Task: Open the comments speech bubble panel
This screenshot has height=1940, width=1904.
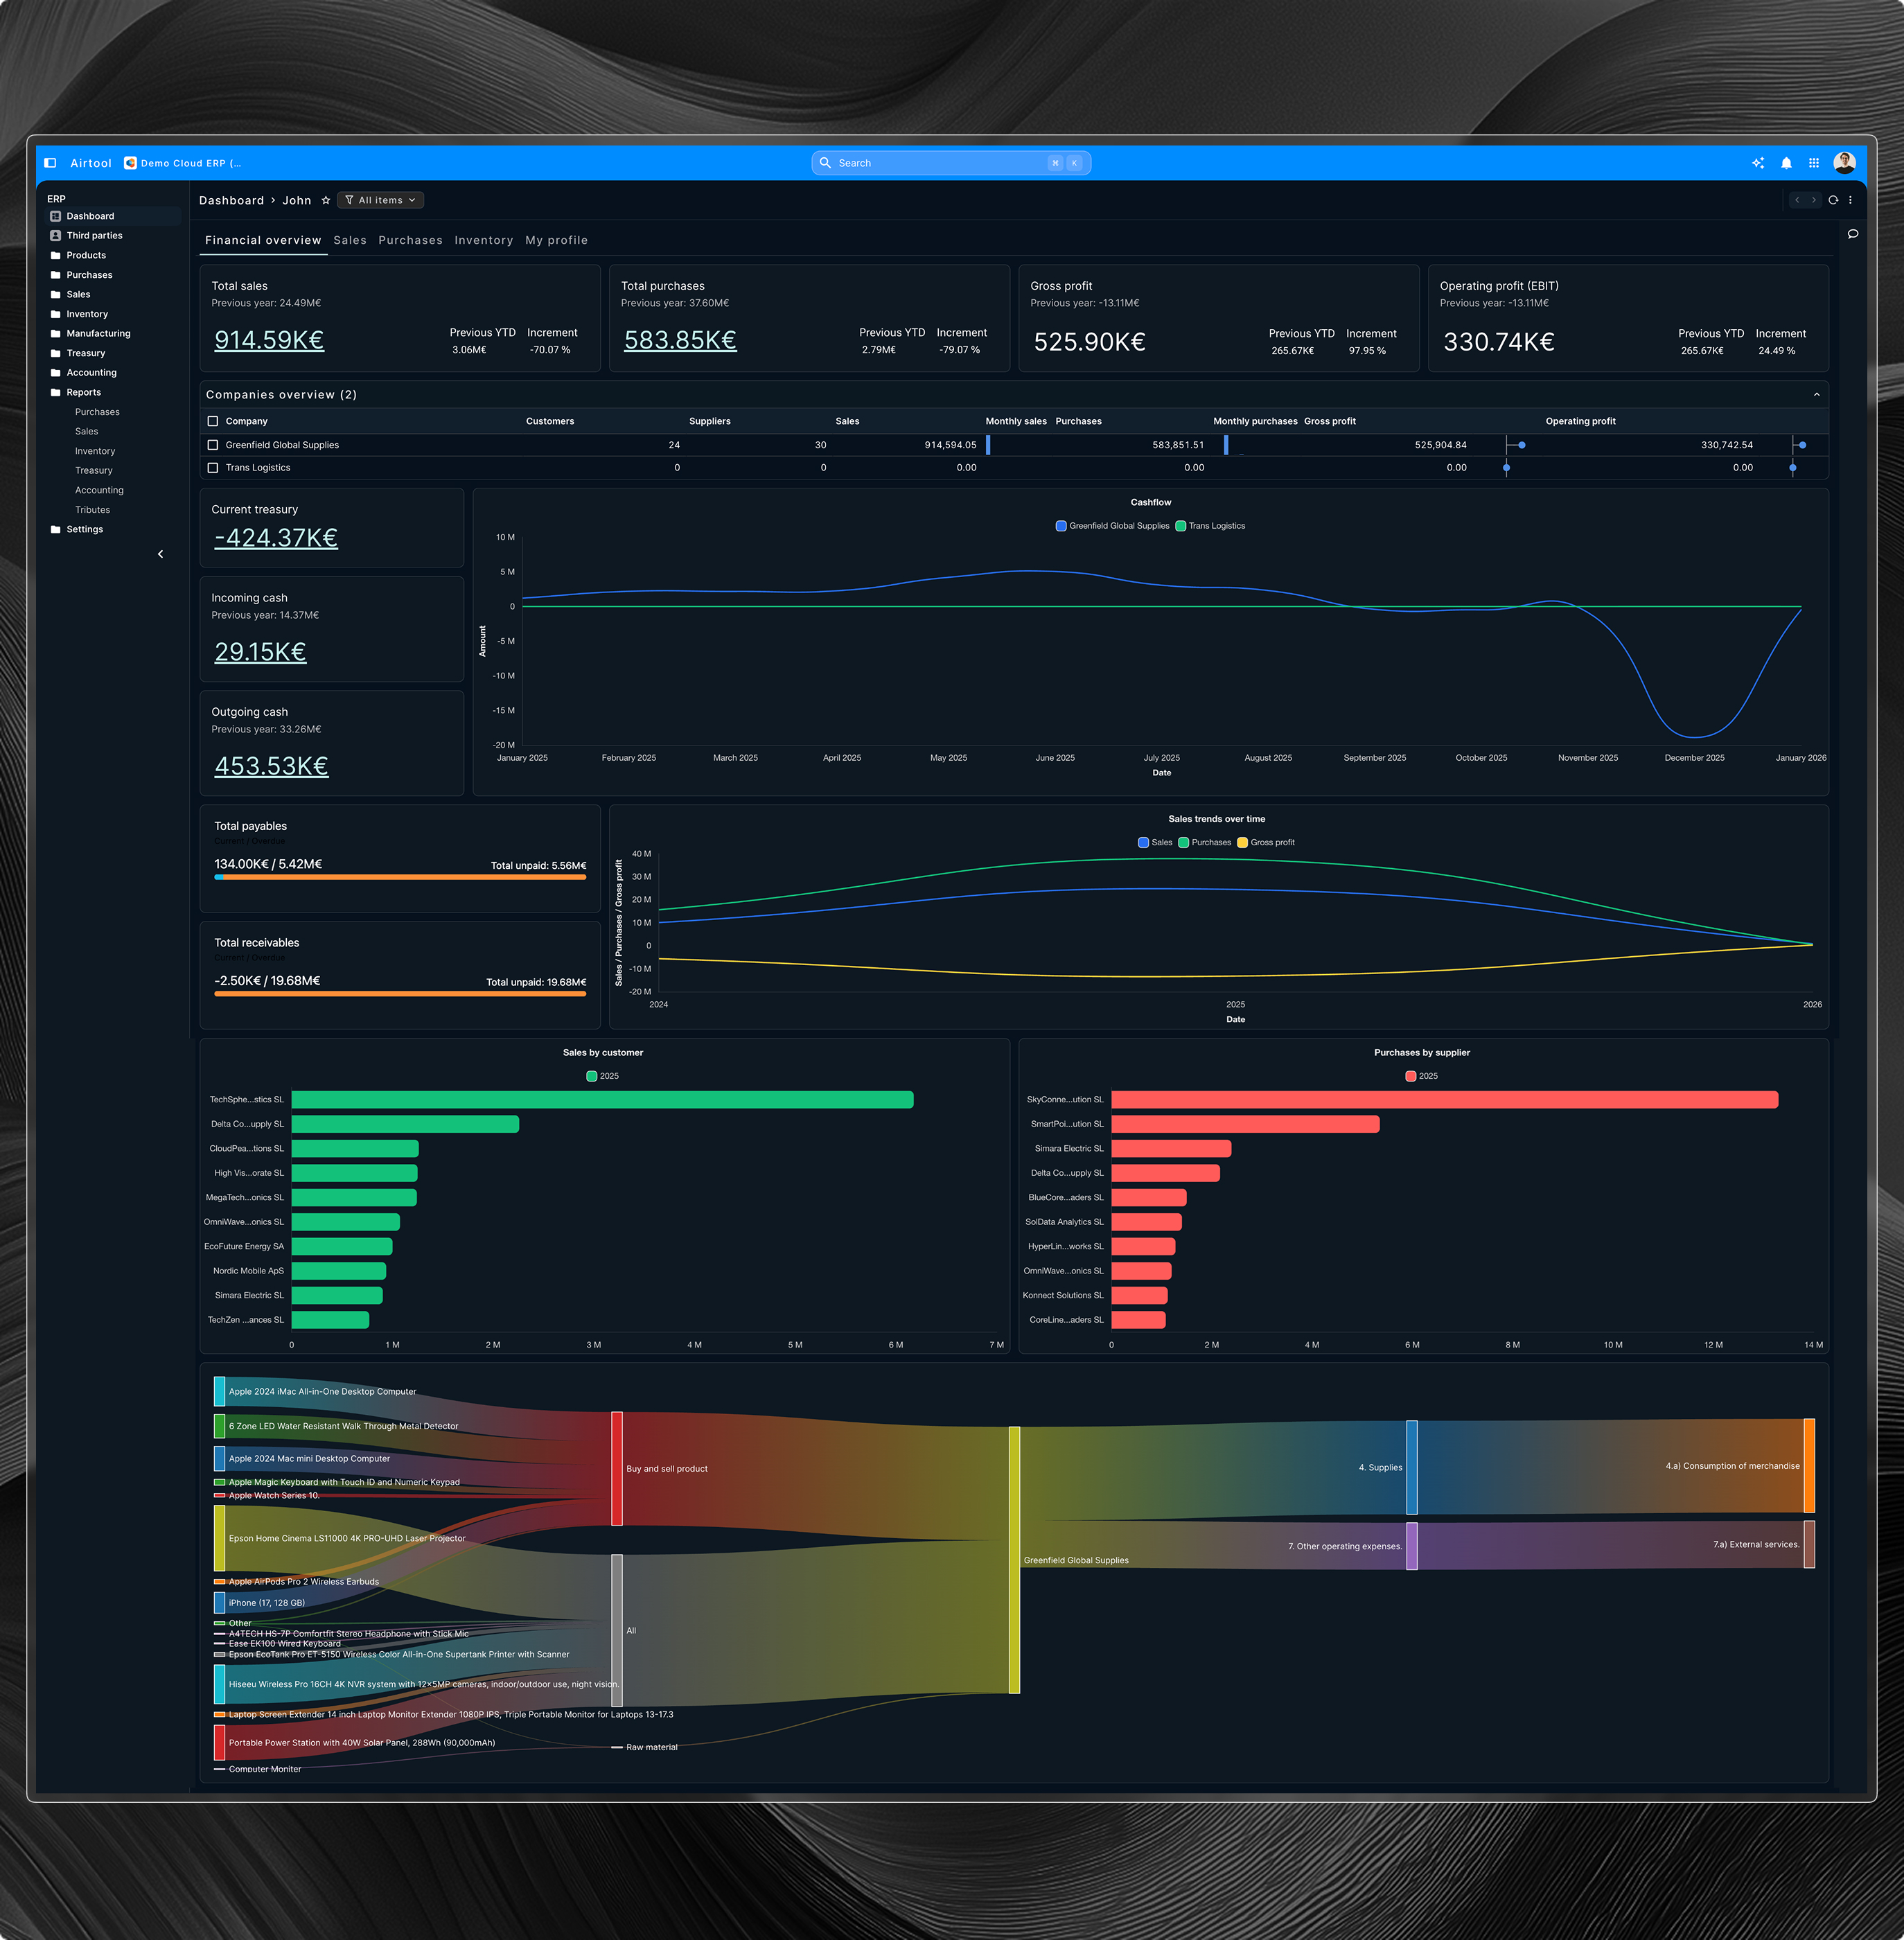Action: point(1853,234)
